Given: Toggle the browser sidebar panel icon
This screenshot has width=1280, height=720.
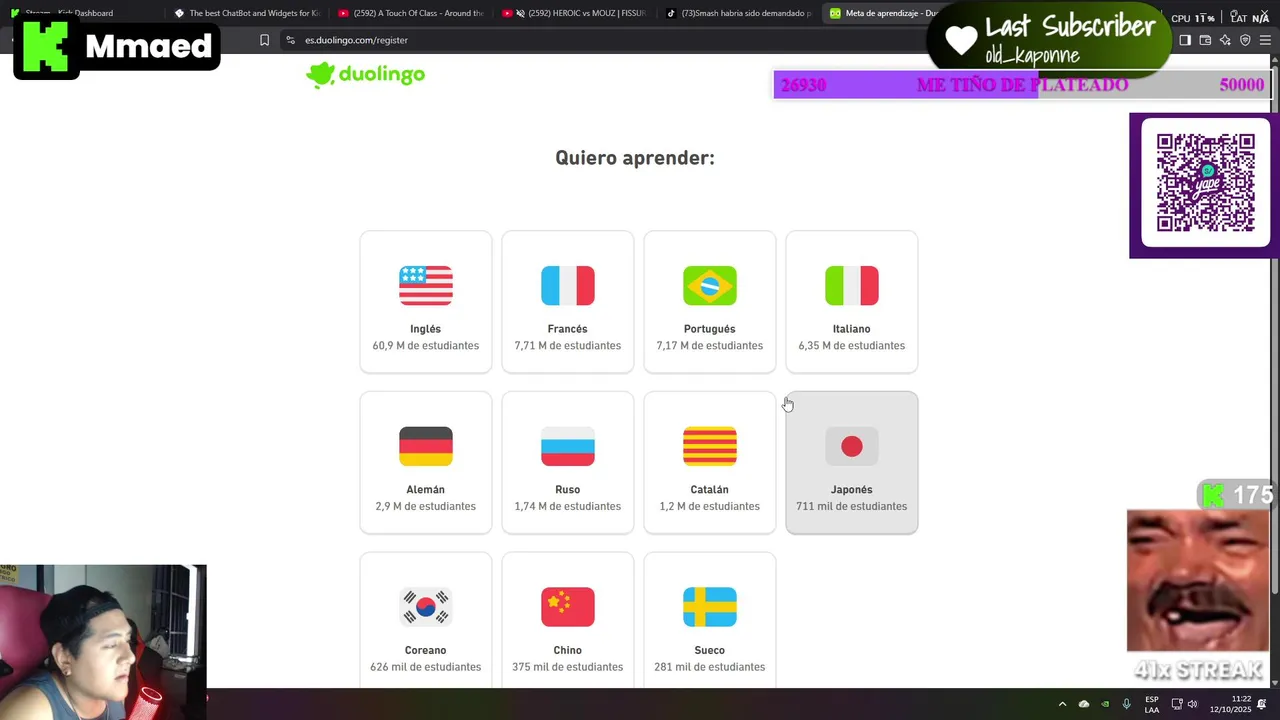Looking at the screenshot, I should [x=1185, y=40].
